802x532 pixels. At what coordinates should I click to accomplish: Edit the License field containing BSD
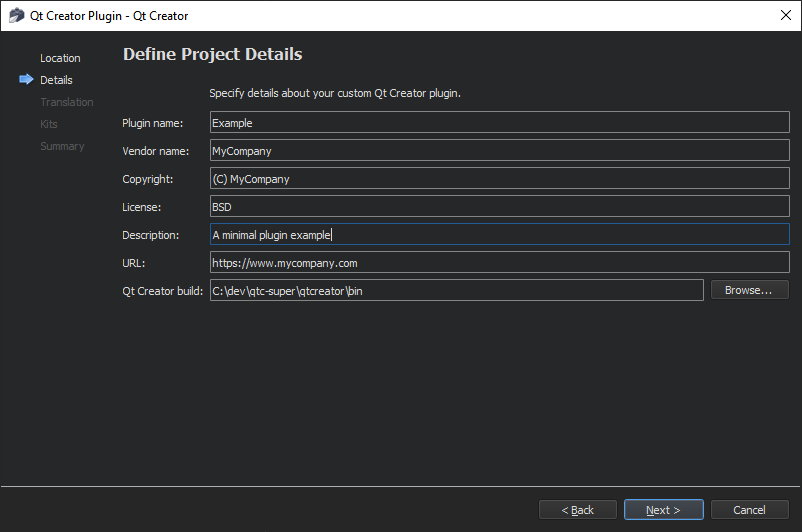(x=499, y=207)
